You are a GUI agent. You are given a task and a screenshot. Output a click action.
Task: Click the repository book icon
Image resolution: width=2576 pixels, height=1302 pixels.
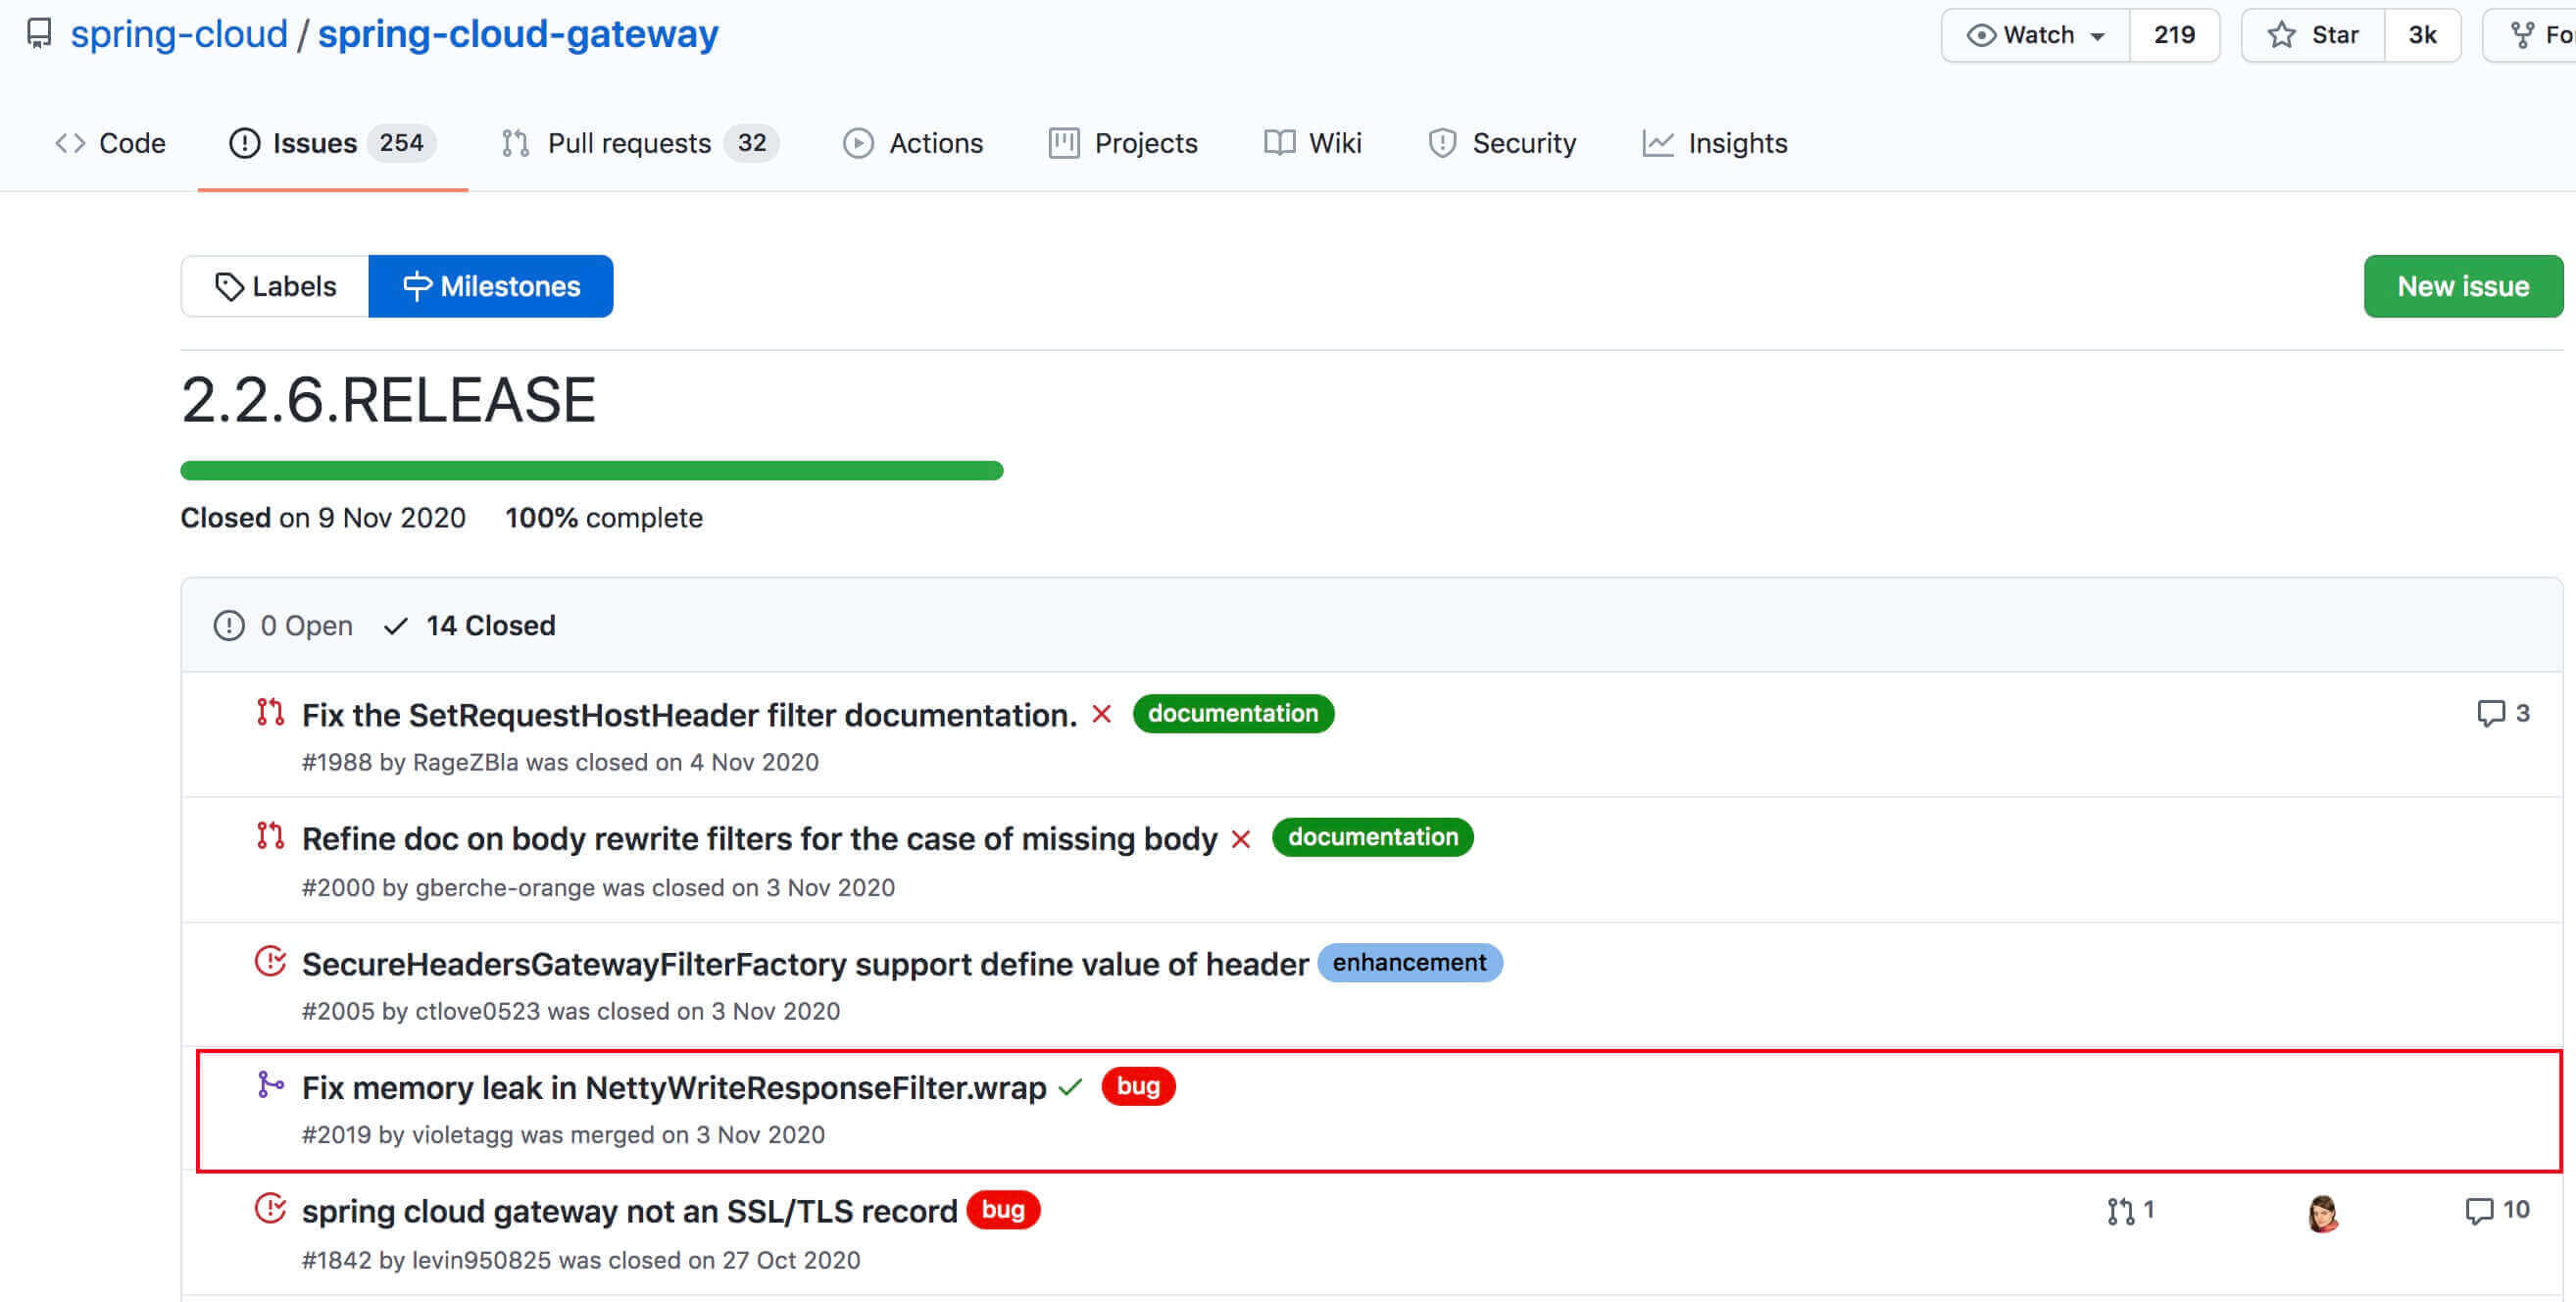coord(39,34)
